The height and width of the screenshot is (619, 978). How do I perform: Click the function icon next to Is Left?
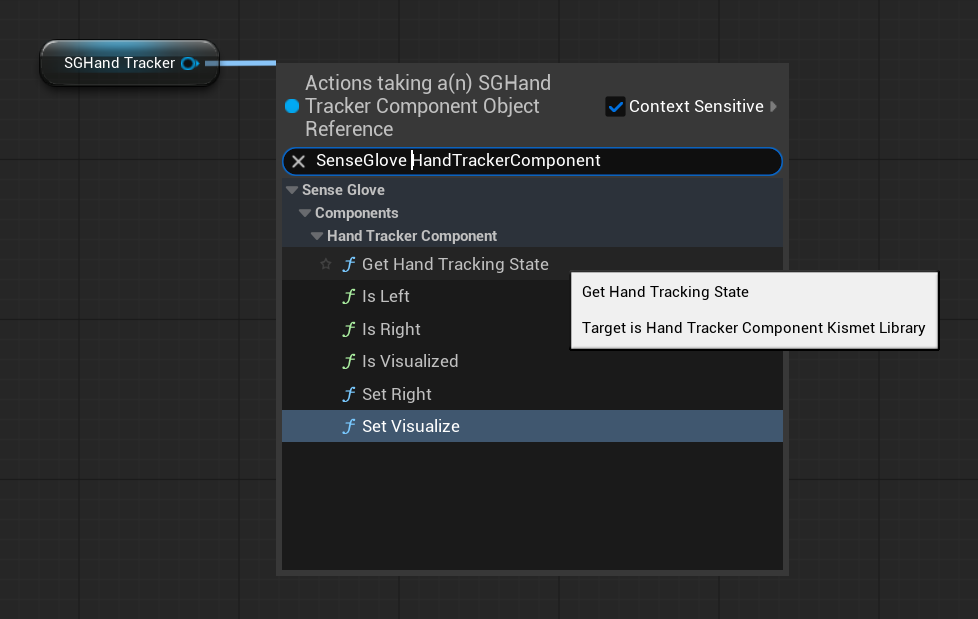point(348,296)
